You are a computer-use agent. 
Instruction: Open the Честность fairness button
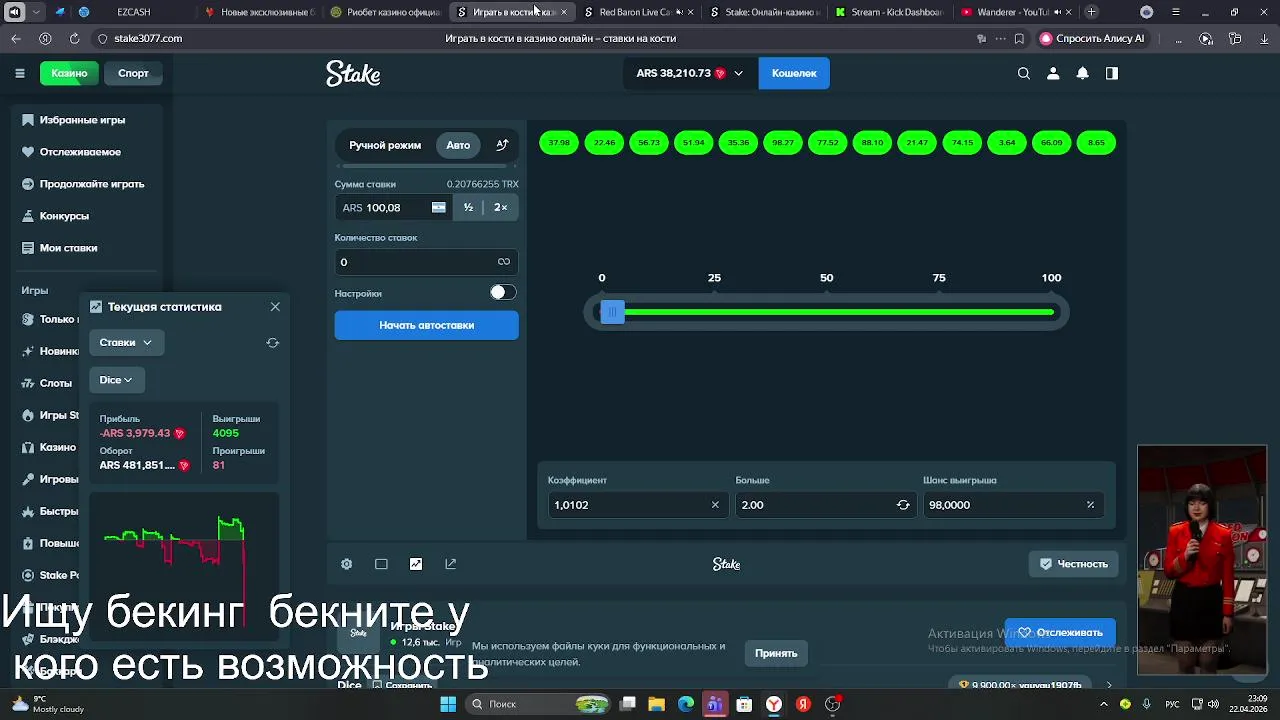click(x=1073, y=564)
